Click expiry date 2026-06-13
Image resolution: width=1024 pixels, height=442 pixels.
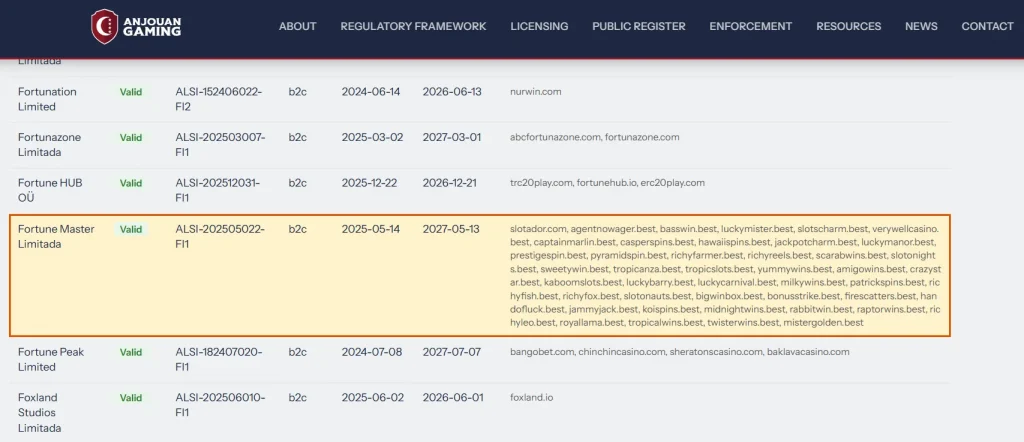[x=452, y=92]
